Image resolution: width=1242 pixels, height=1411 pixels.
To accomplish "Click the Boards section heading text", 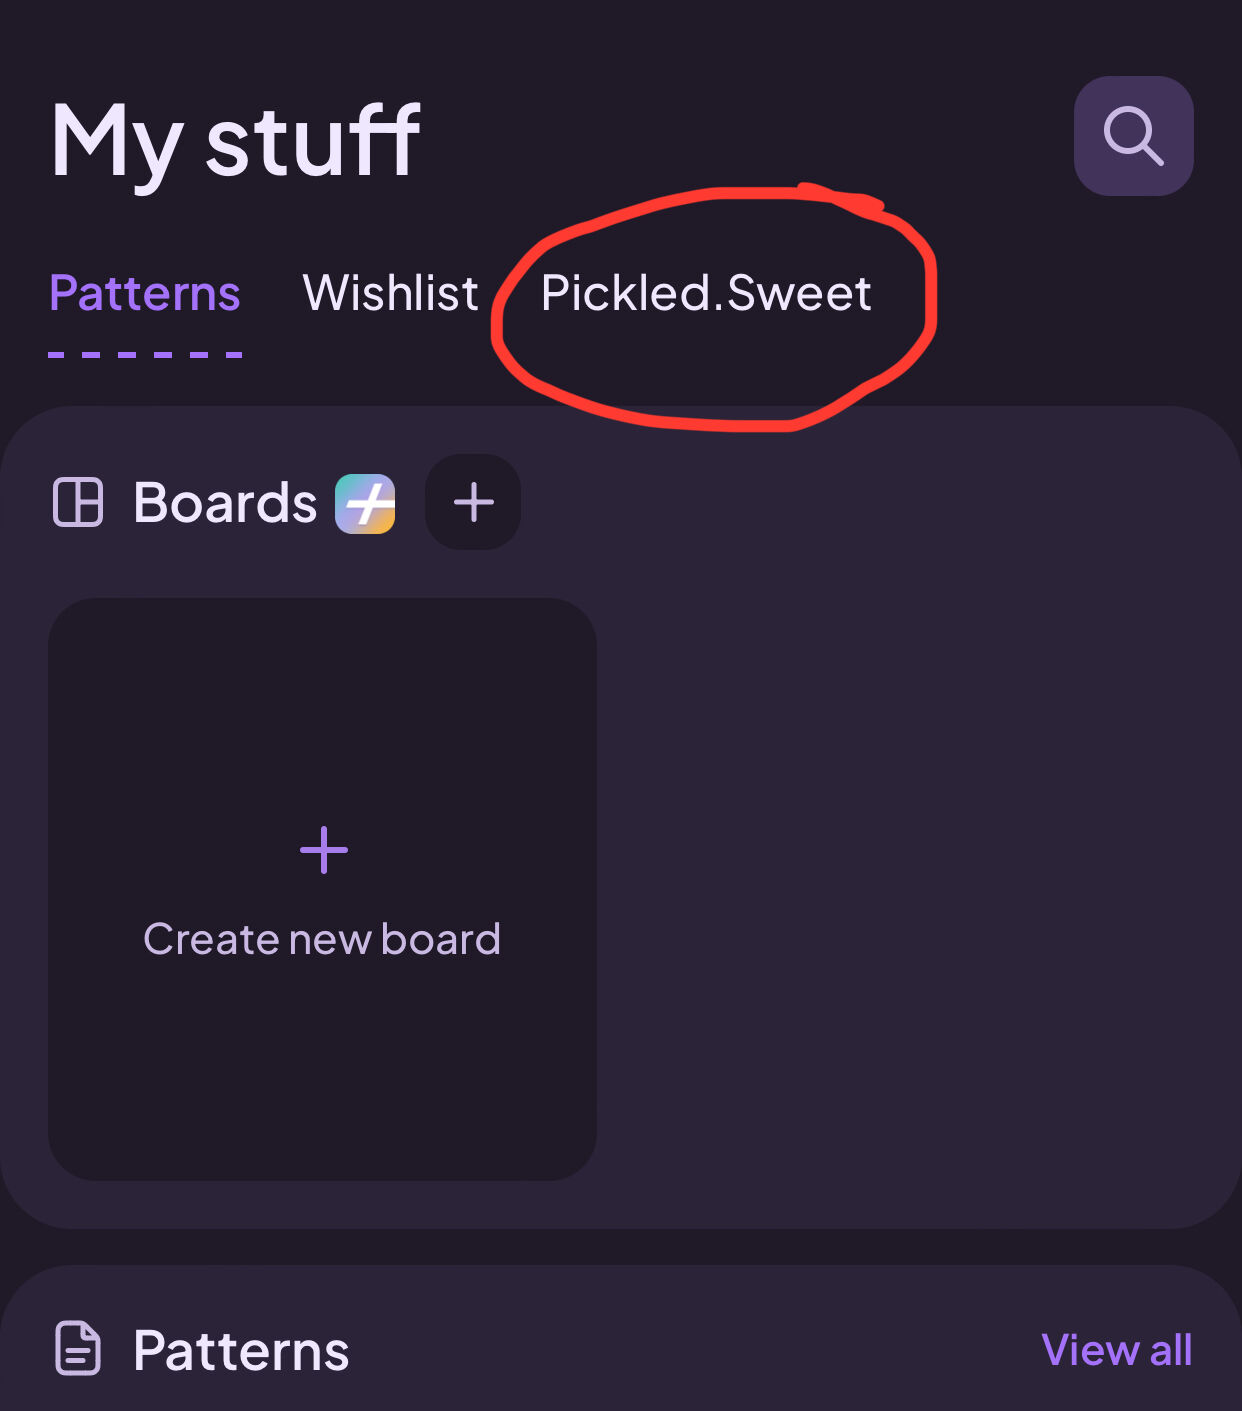I will 225,502.
